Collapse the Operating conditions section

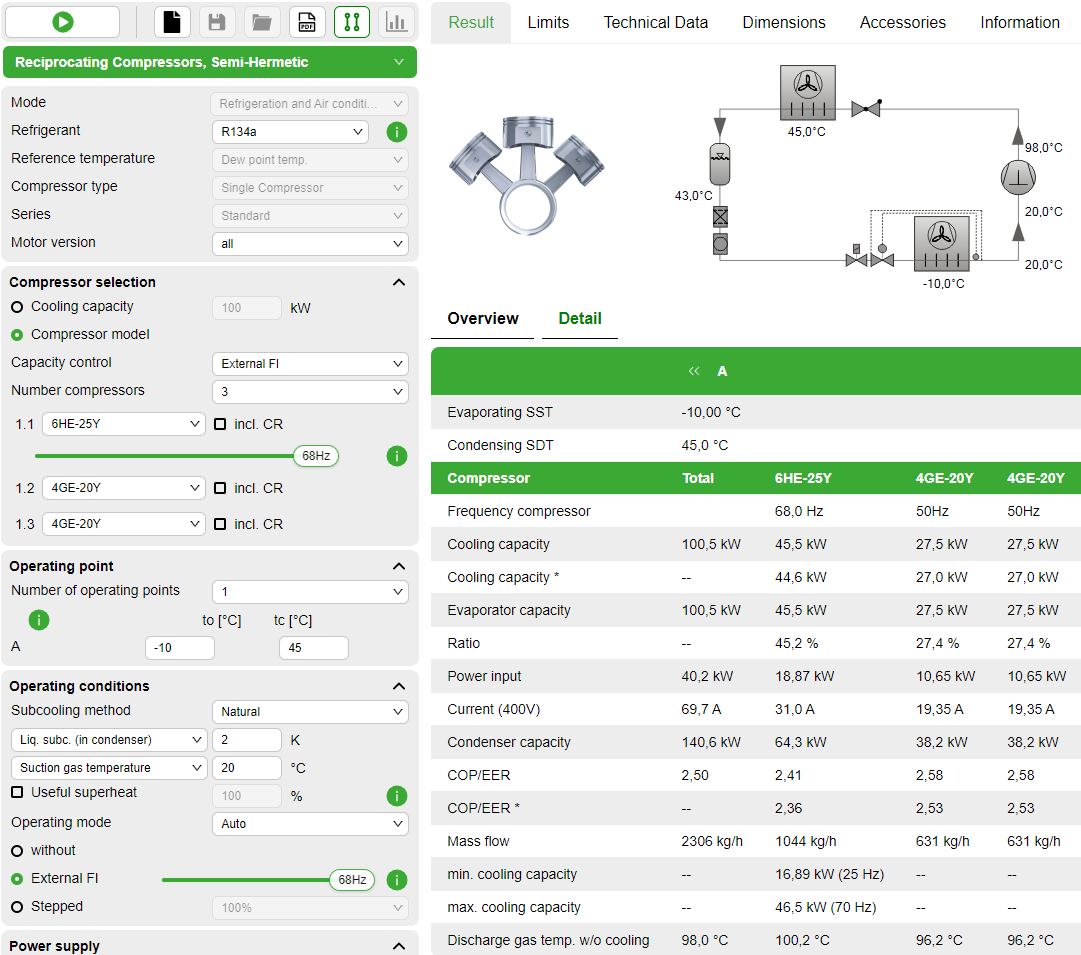(x=398, y=686)
